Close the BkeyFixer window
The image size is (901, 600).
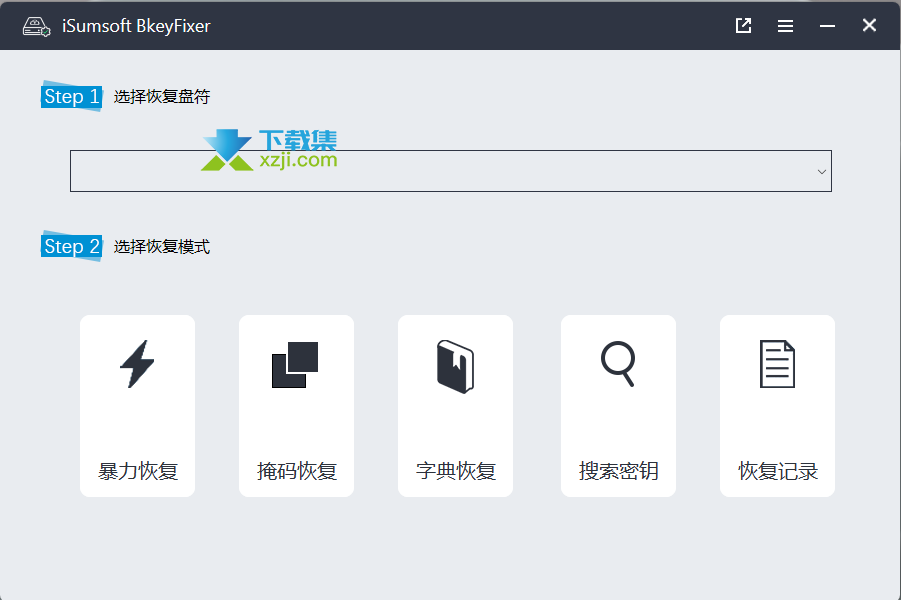coord(869,25)
